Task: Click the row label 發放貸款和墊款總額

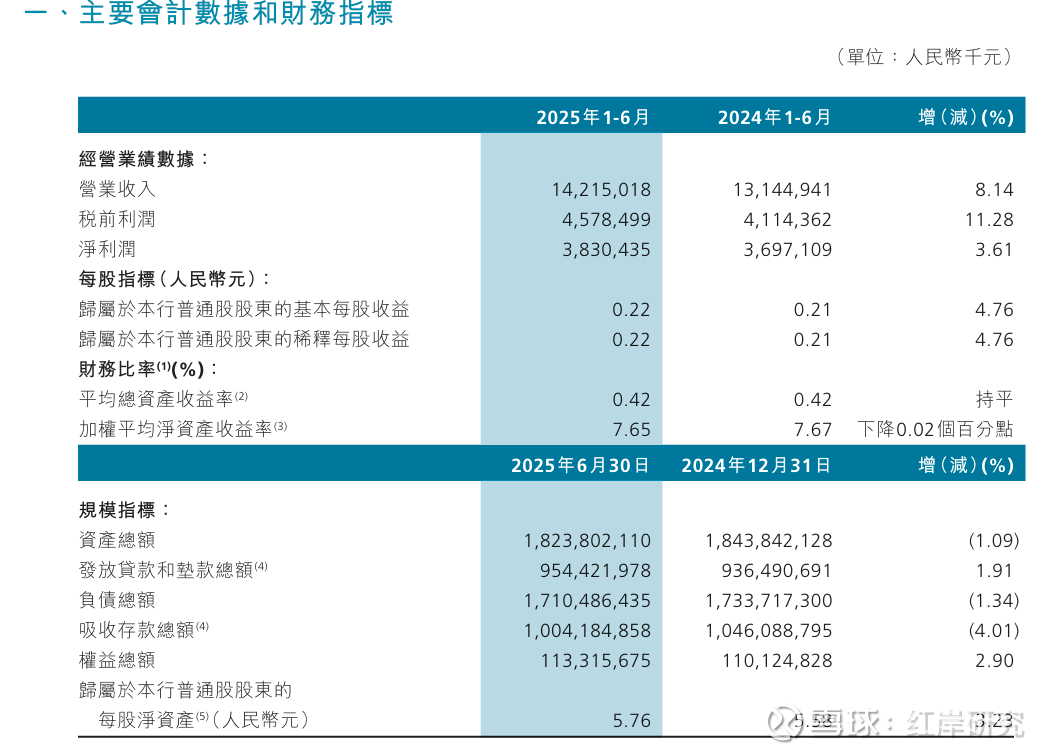Action: tap(166, 570)
